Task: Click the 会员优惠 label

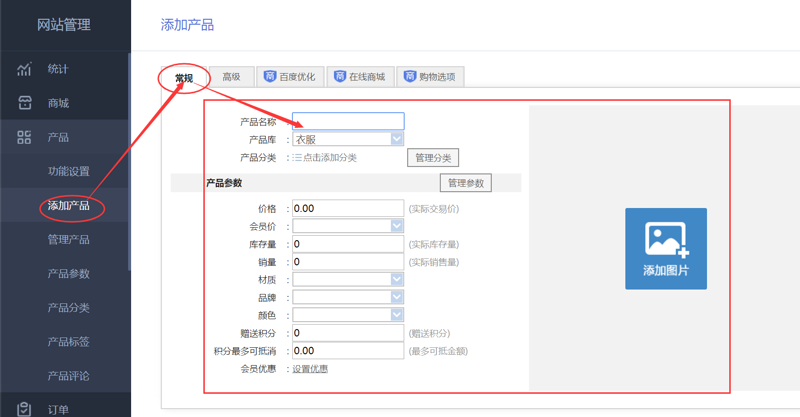Action: [x=258, y=369]
